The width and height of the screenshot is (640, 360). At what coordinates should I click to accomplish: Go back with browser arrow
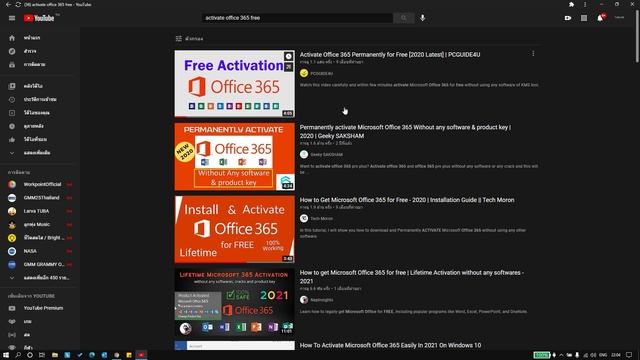8,4
